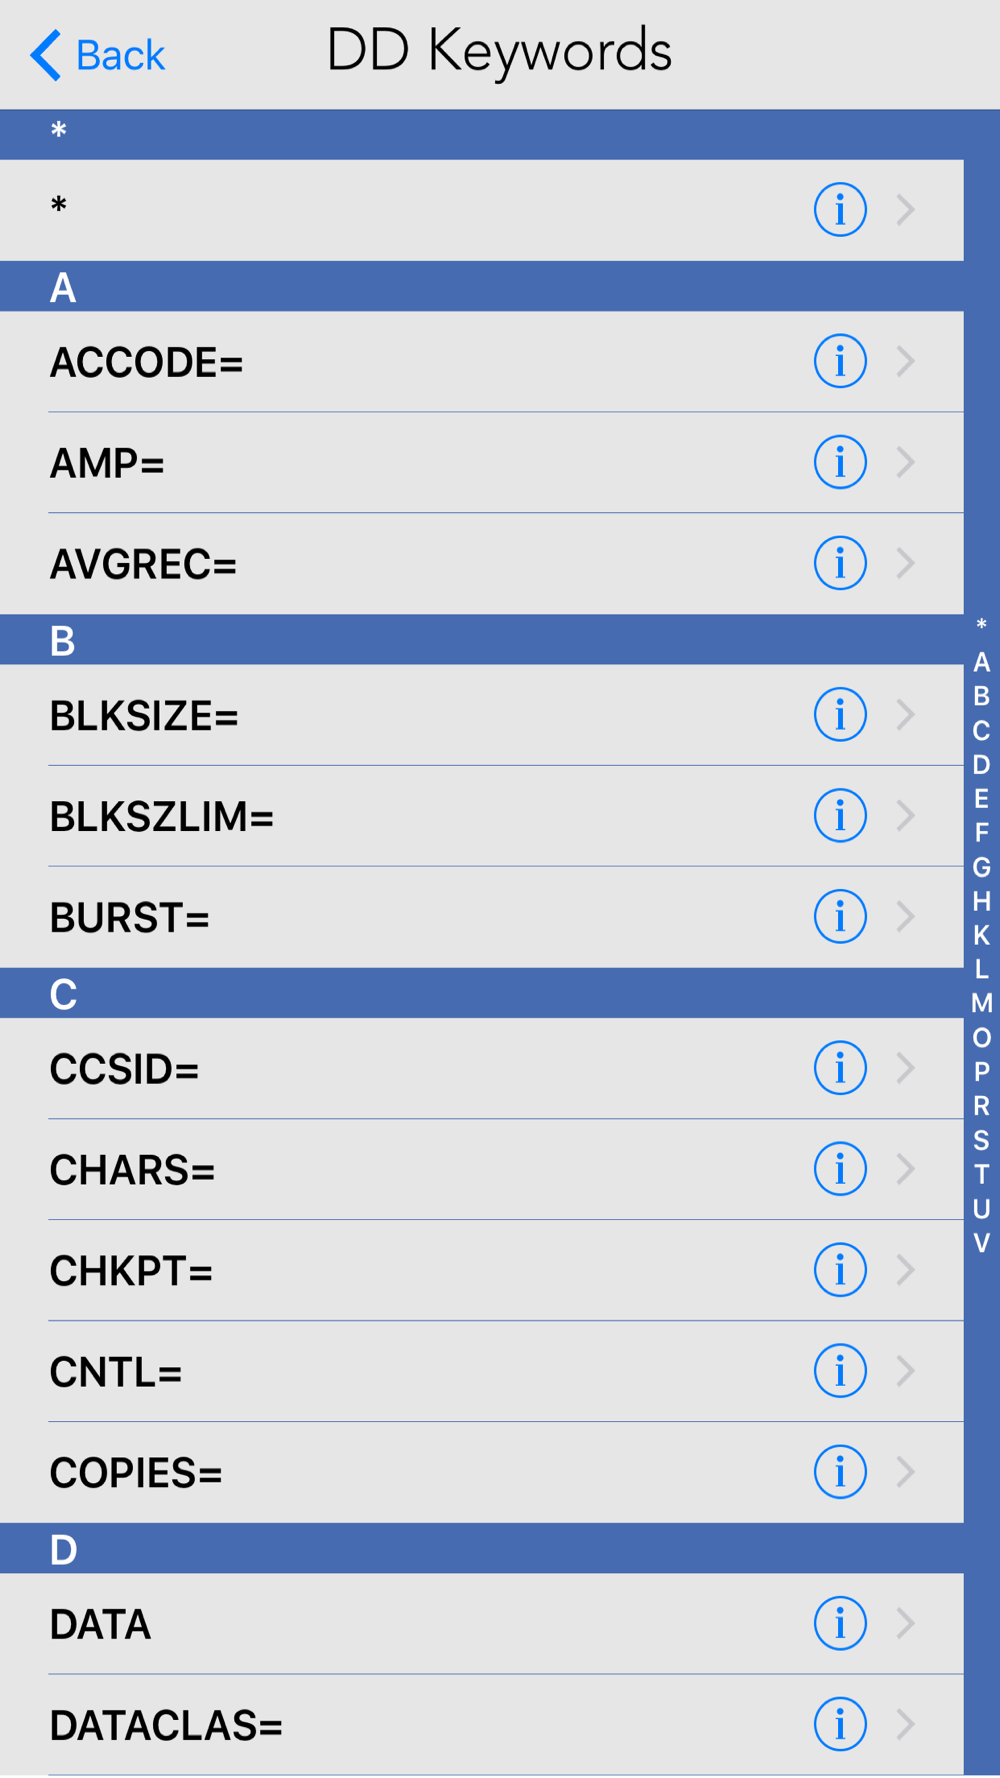The image size is (1000, 1778).
Task: Open info for asterisk keyword row
Action: [840, 210]
